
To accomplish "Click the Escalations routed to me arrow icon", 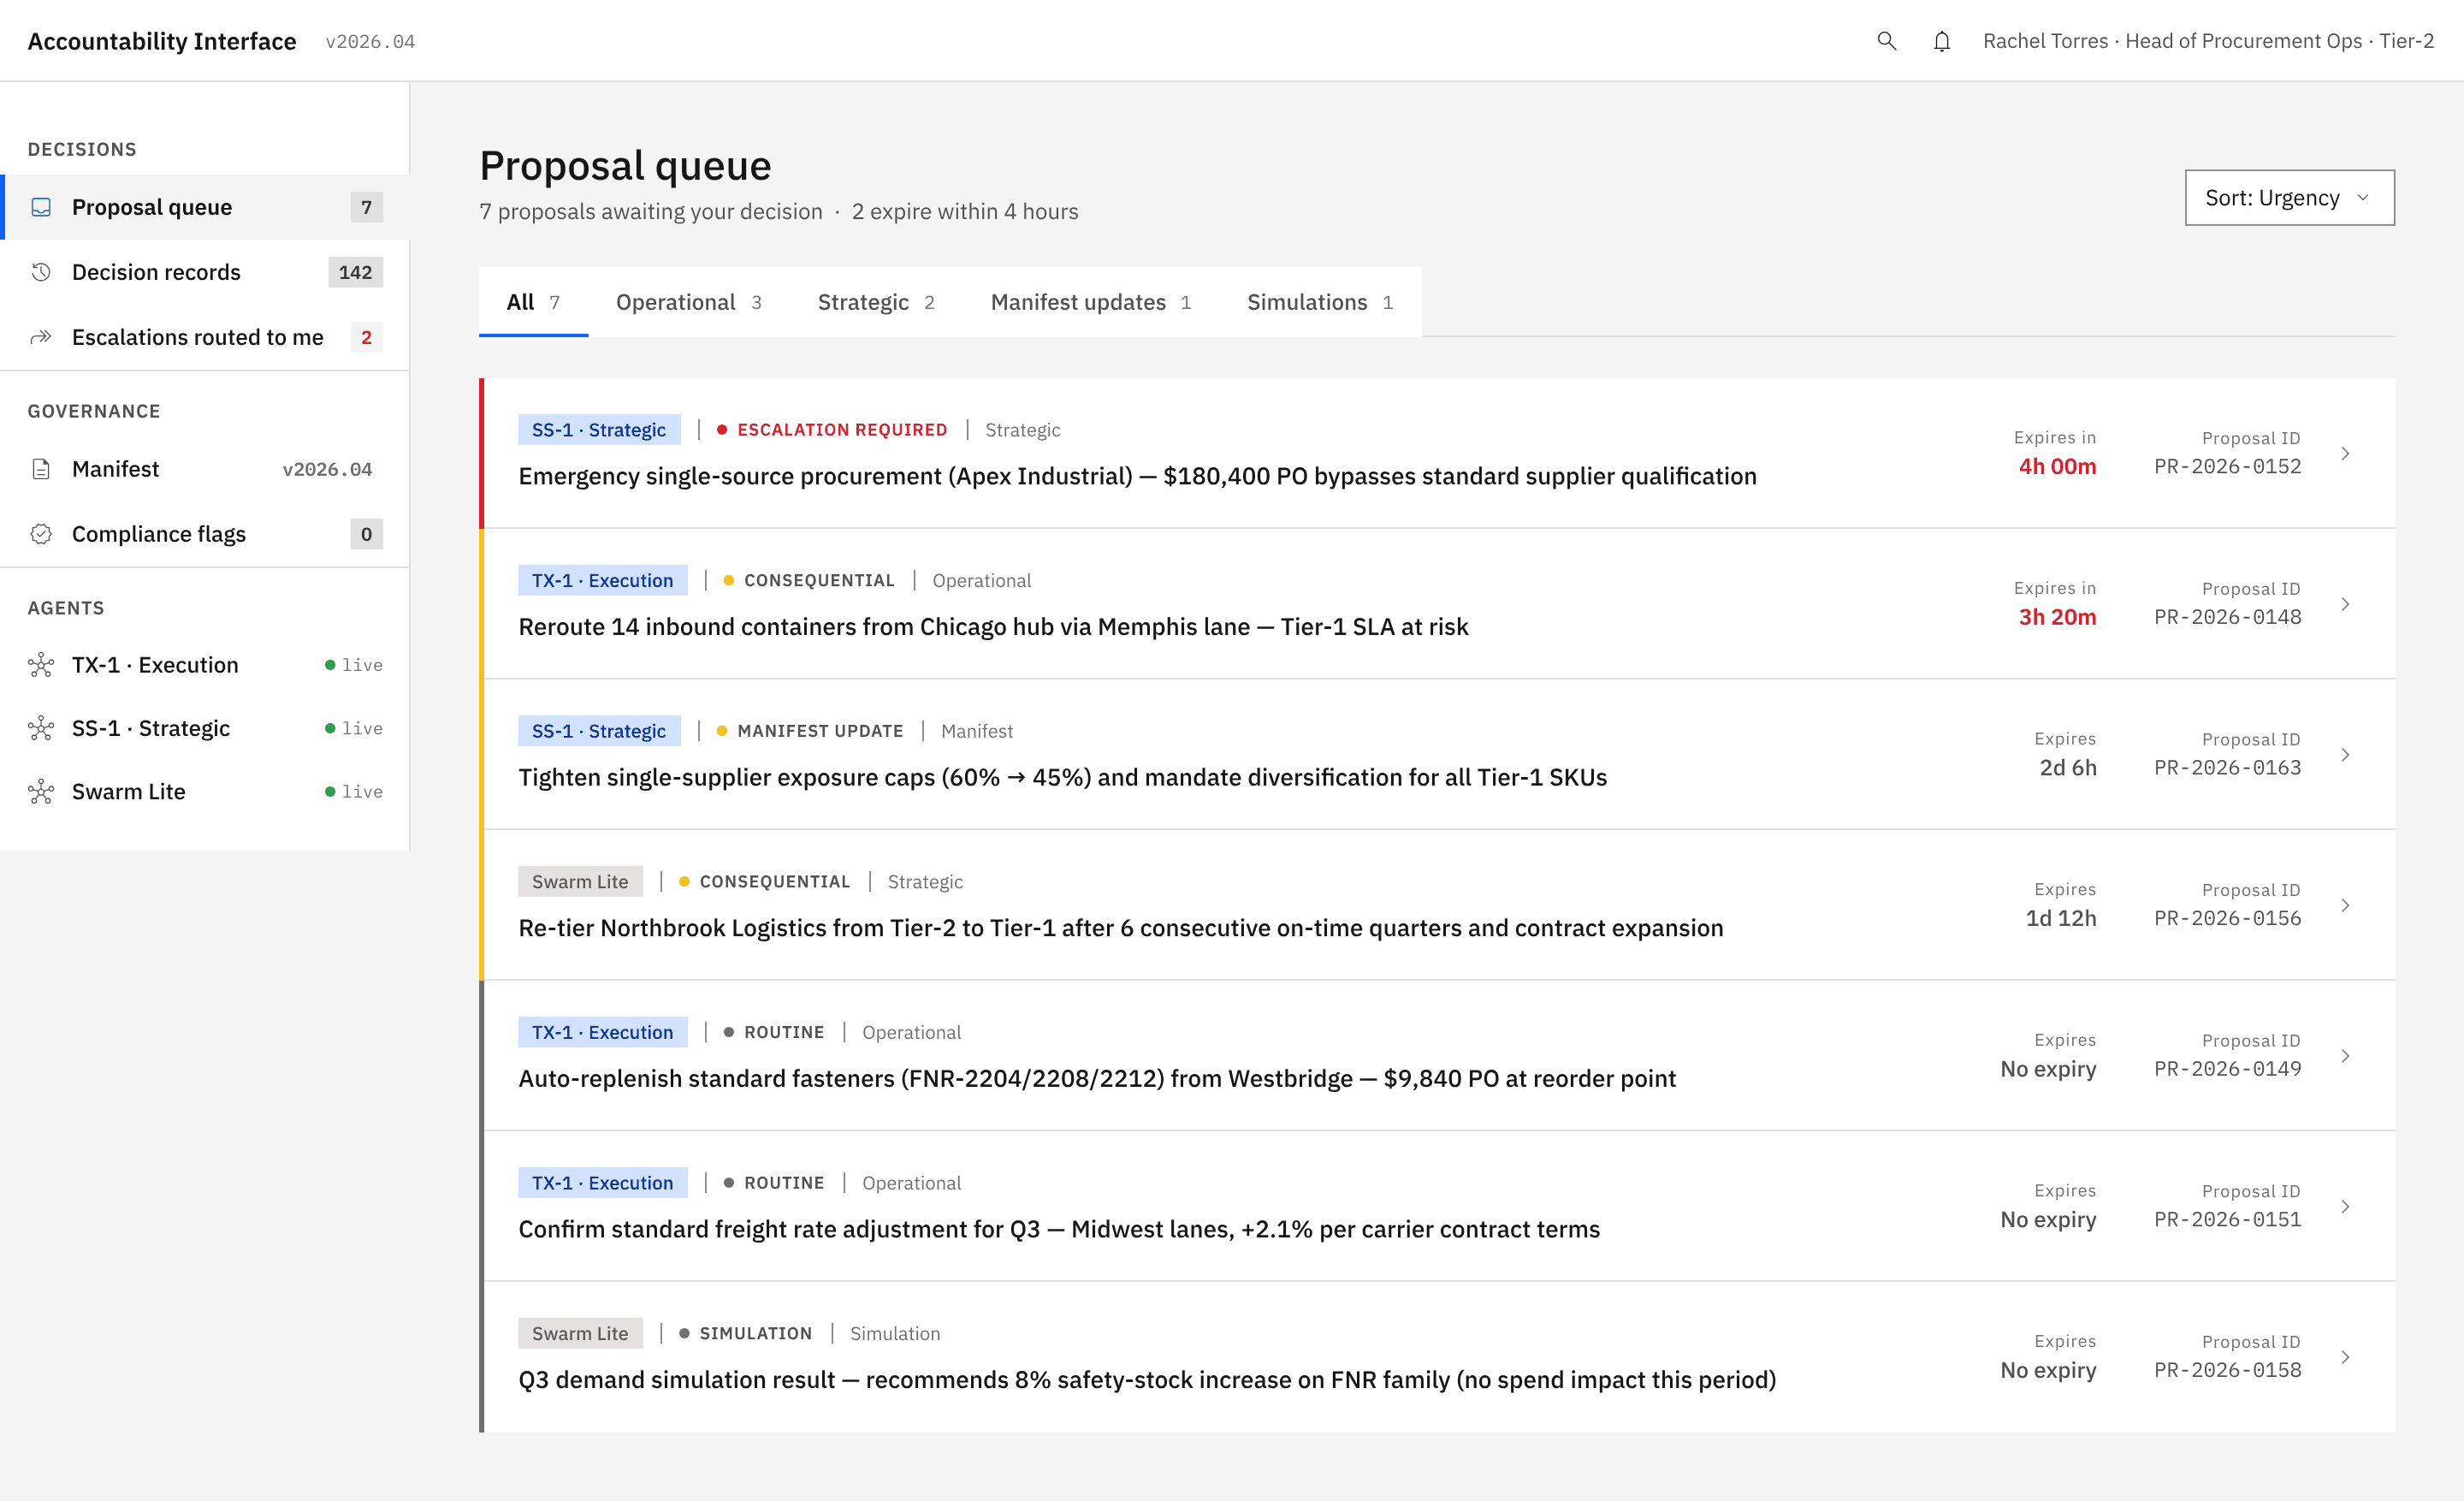I will (41, 337).
